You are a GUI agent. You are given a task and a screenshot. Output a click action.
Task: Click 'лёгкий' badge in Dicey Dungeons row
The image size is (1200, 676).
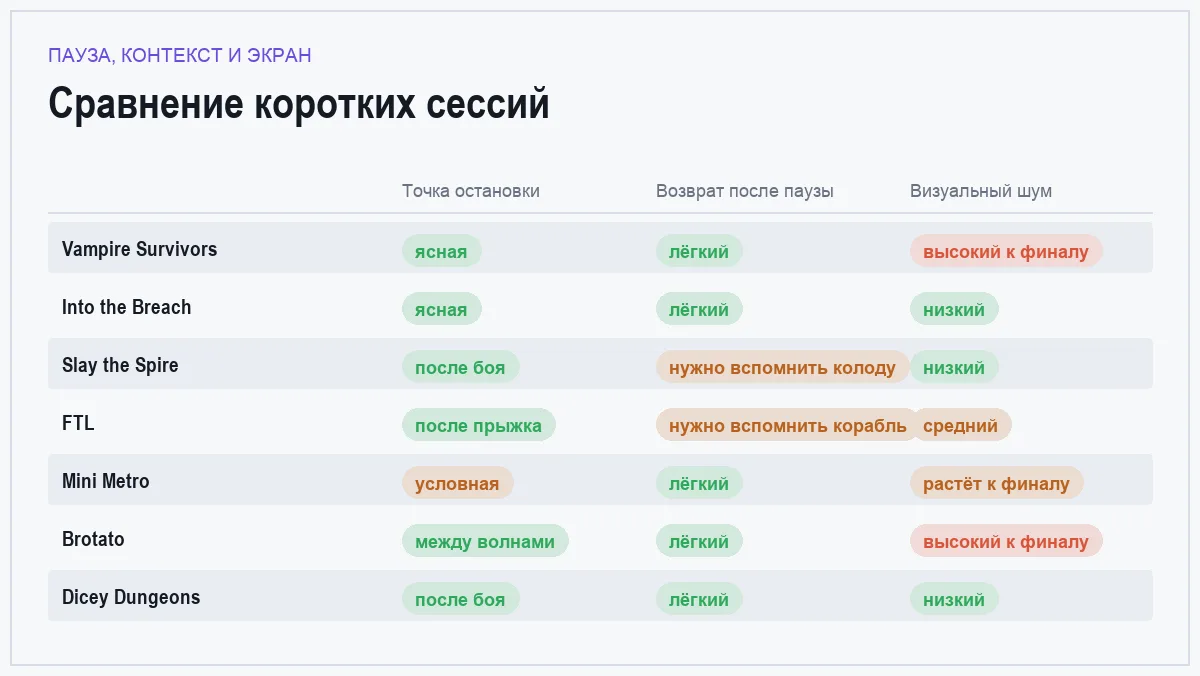coord(699,599)
